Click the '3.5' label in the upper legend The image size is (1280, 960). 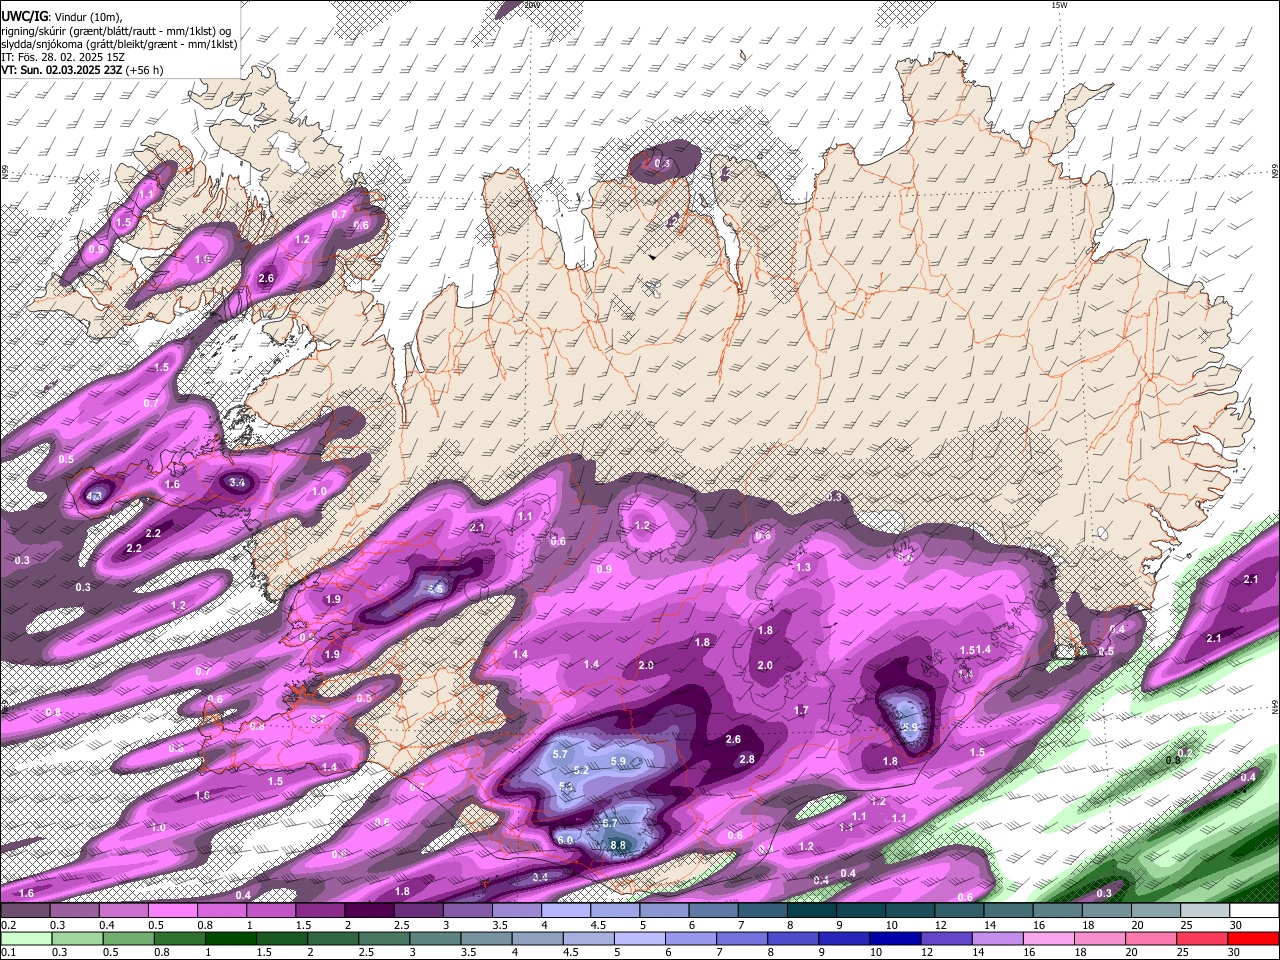(x=500, y=925)
